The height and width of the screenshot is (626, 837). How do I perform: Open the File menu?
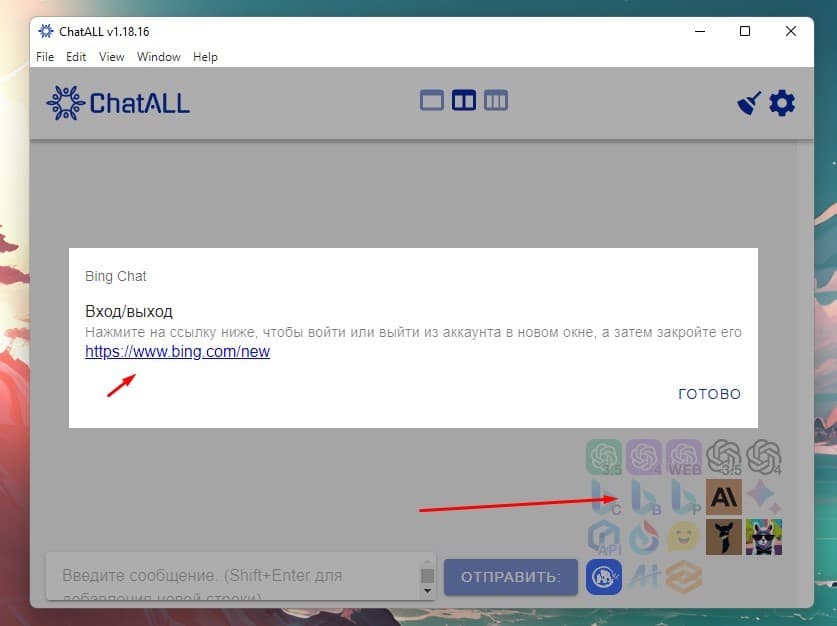coord(45,57)
